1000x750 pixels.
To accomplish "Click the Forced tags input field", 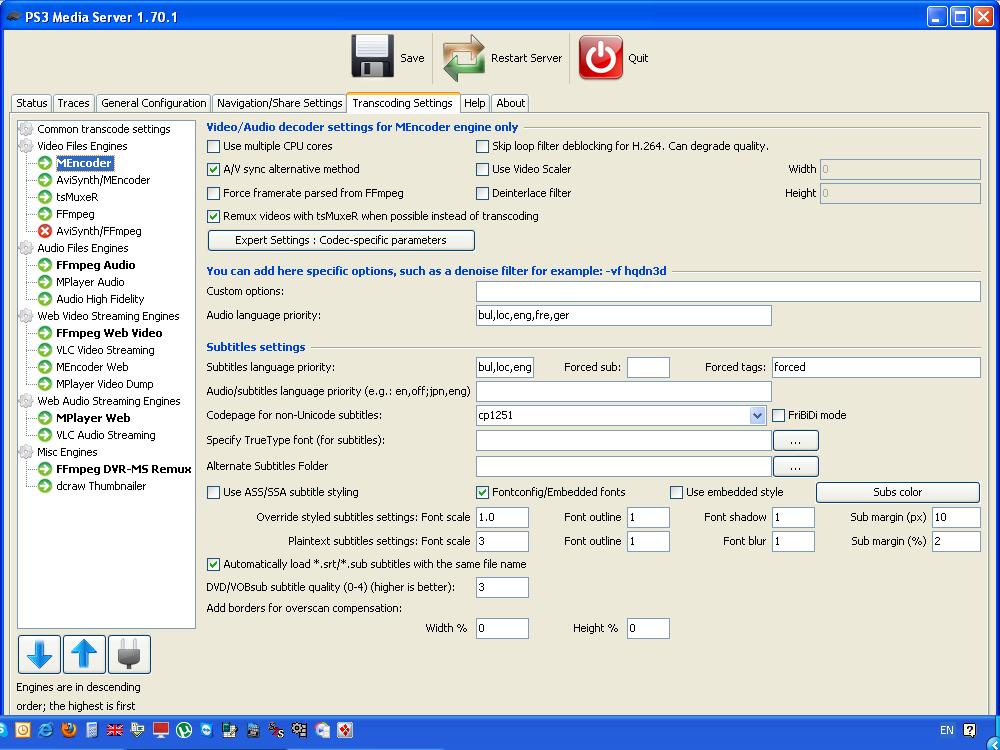I will tap(876, 367).
